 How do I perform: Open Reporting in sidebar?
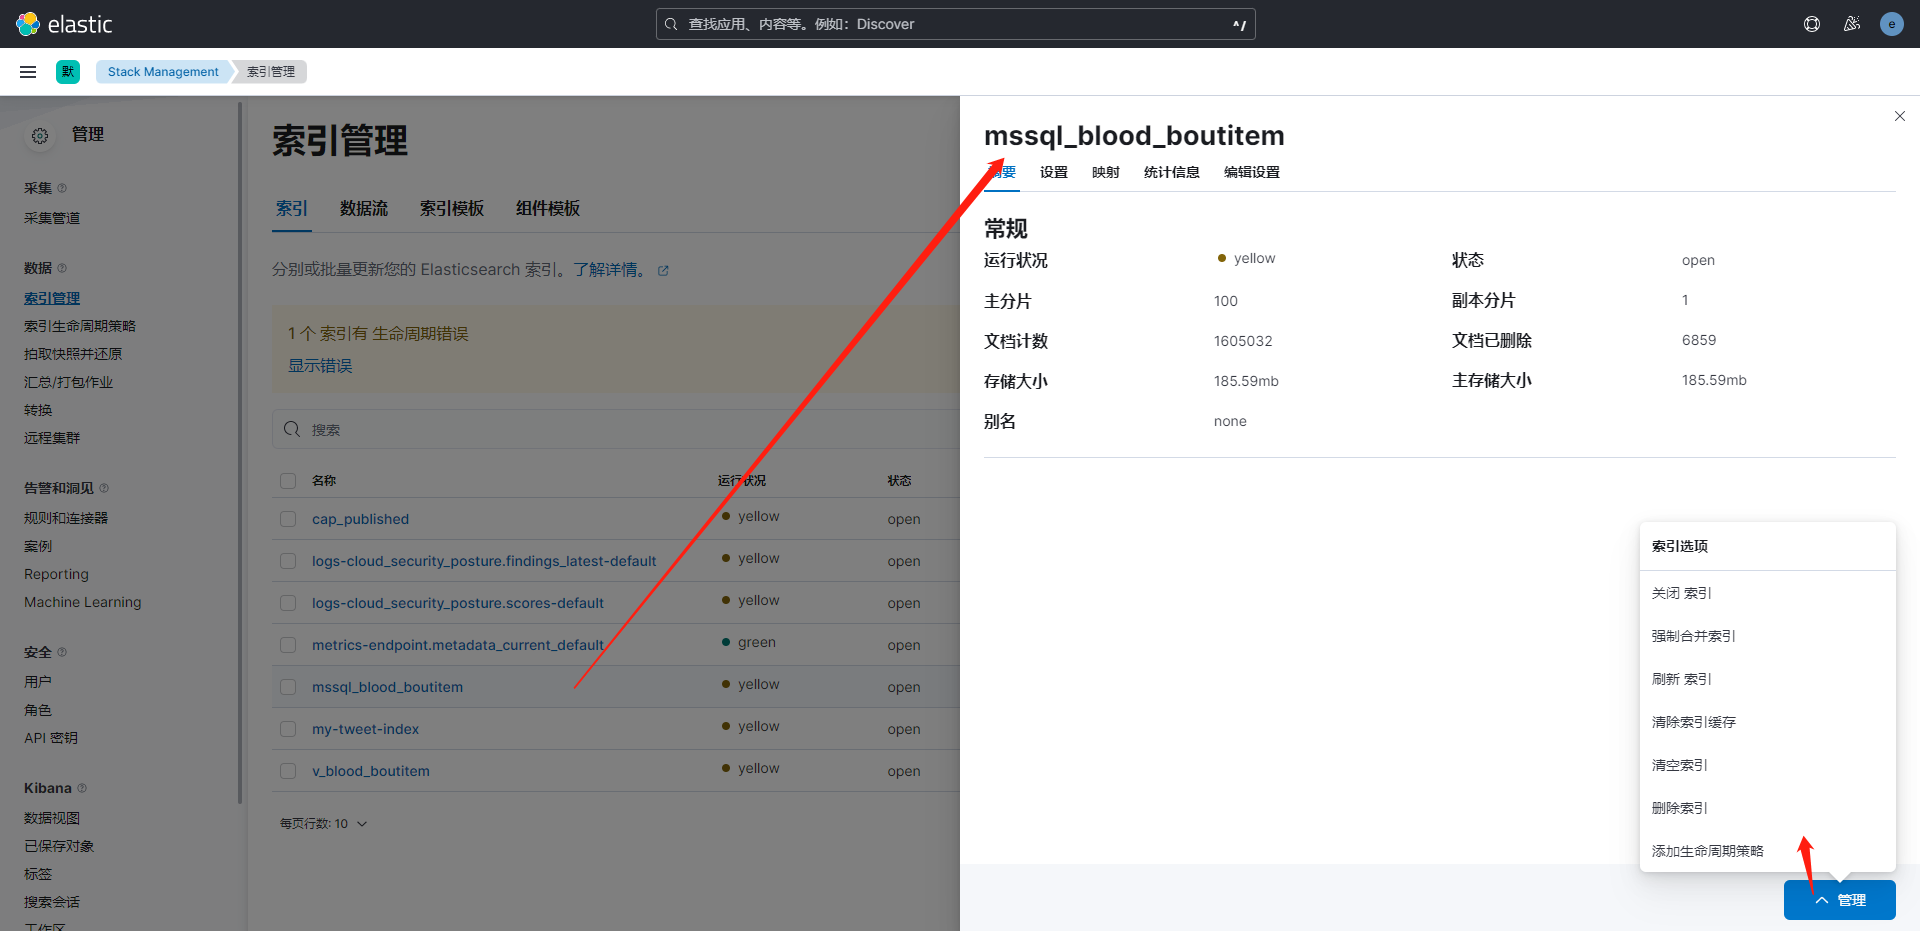tap(56, 574)
